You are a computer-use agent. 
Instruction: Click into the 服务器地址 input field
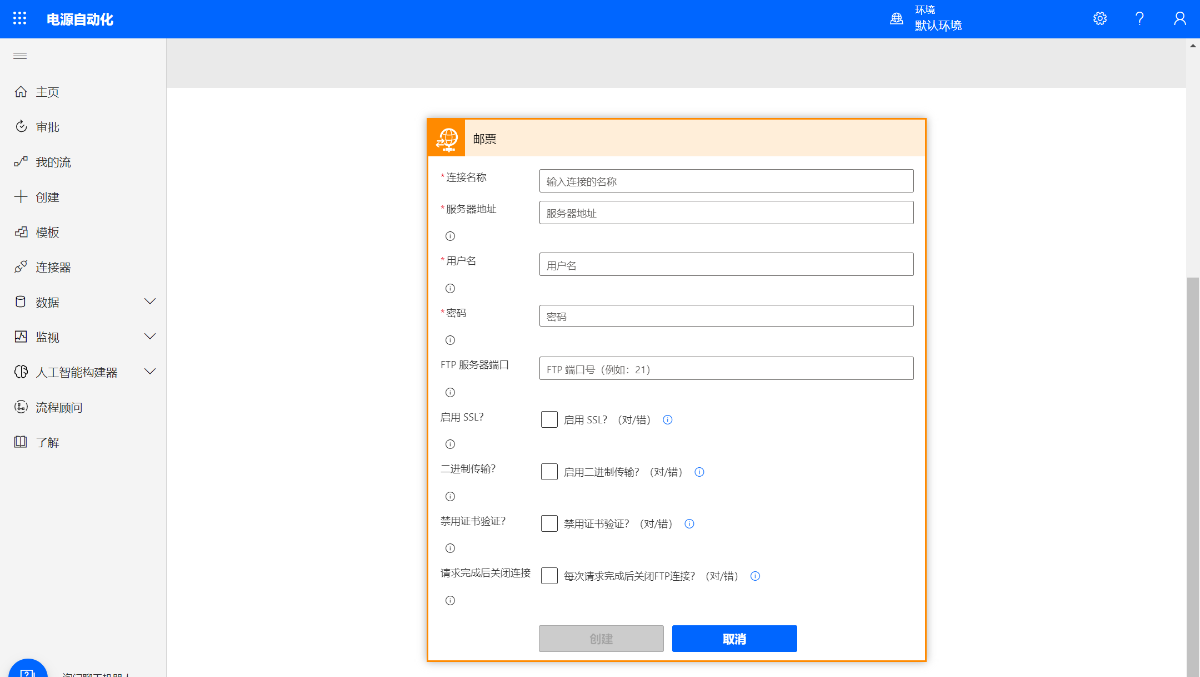pos(726,213)
